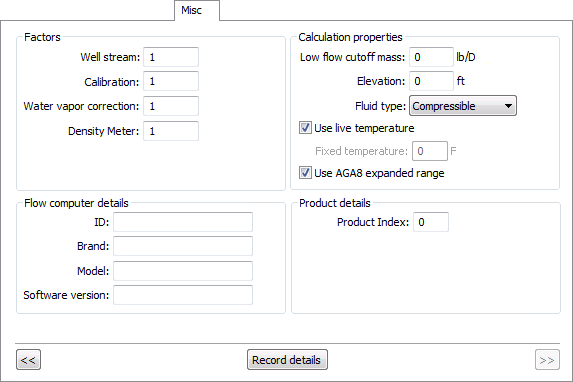Click the Density Meter factor field

(x=171, y=131)
